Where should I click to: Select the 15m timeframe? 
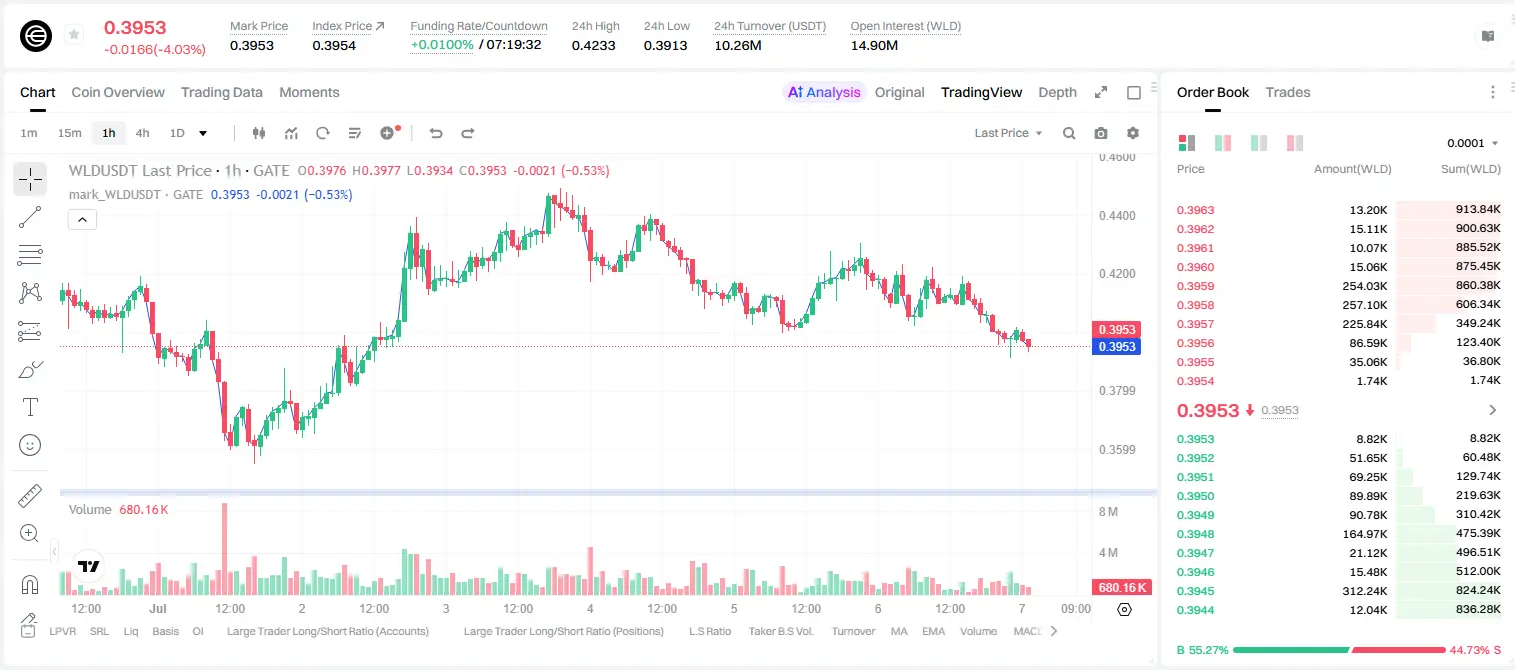(69, 133)
